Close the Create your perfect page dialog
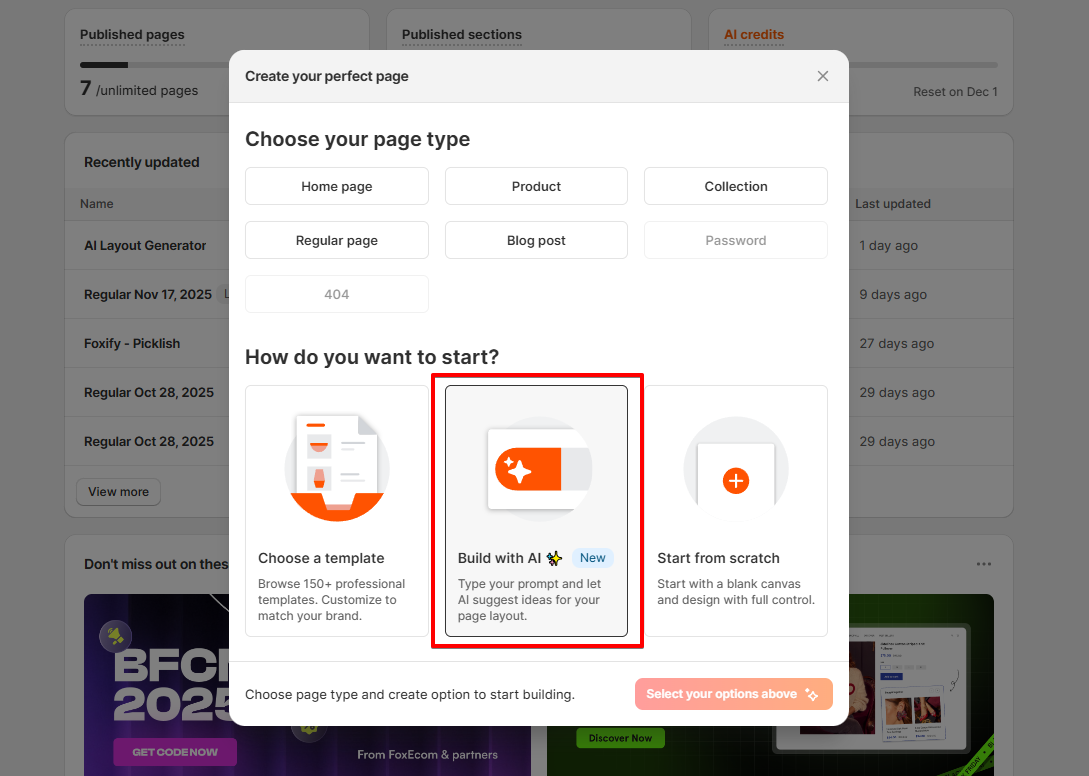The image size is (1089, 776). (822, 76)
